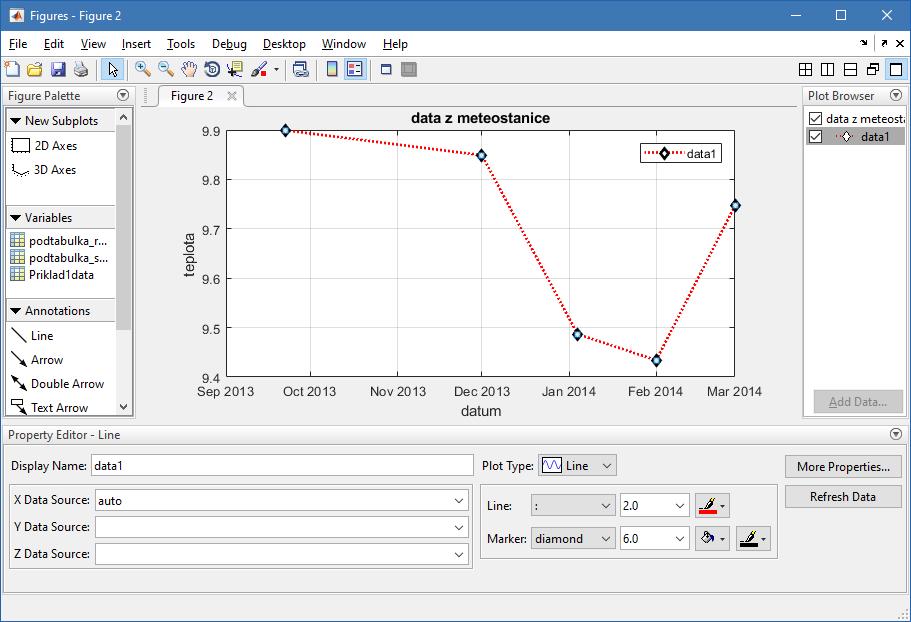The width and height of the screenshot is (911, 622).
Task: Select the Data Cursor tool
Action: 235,70
